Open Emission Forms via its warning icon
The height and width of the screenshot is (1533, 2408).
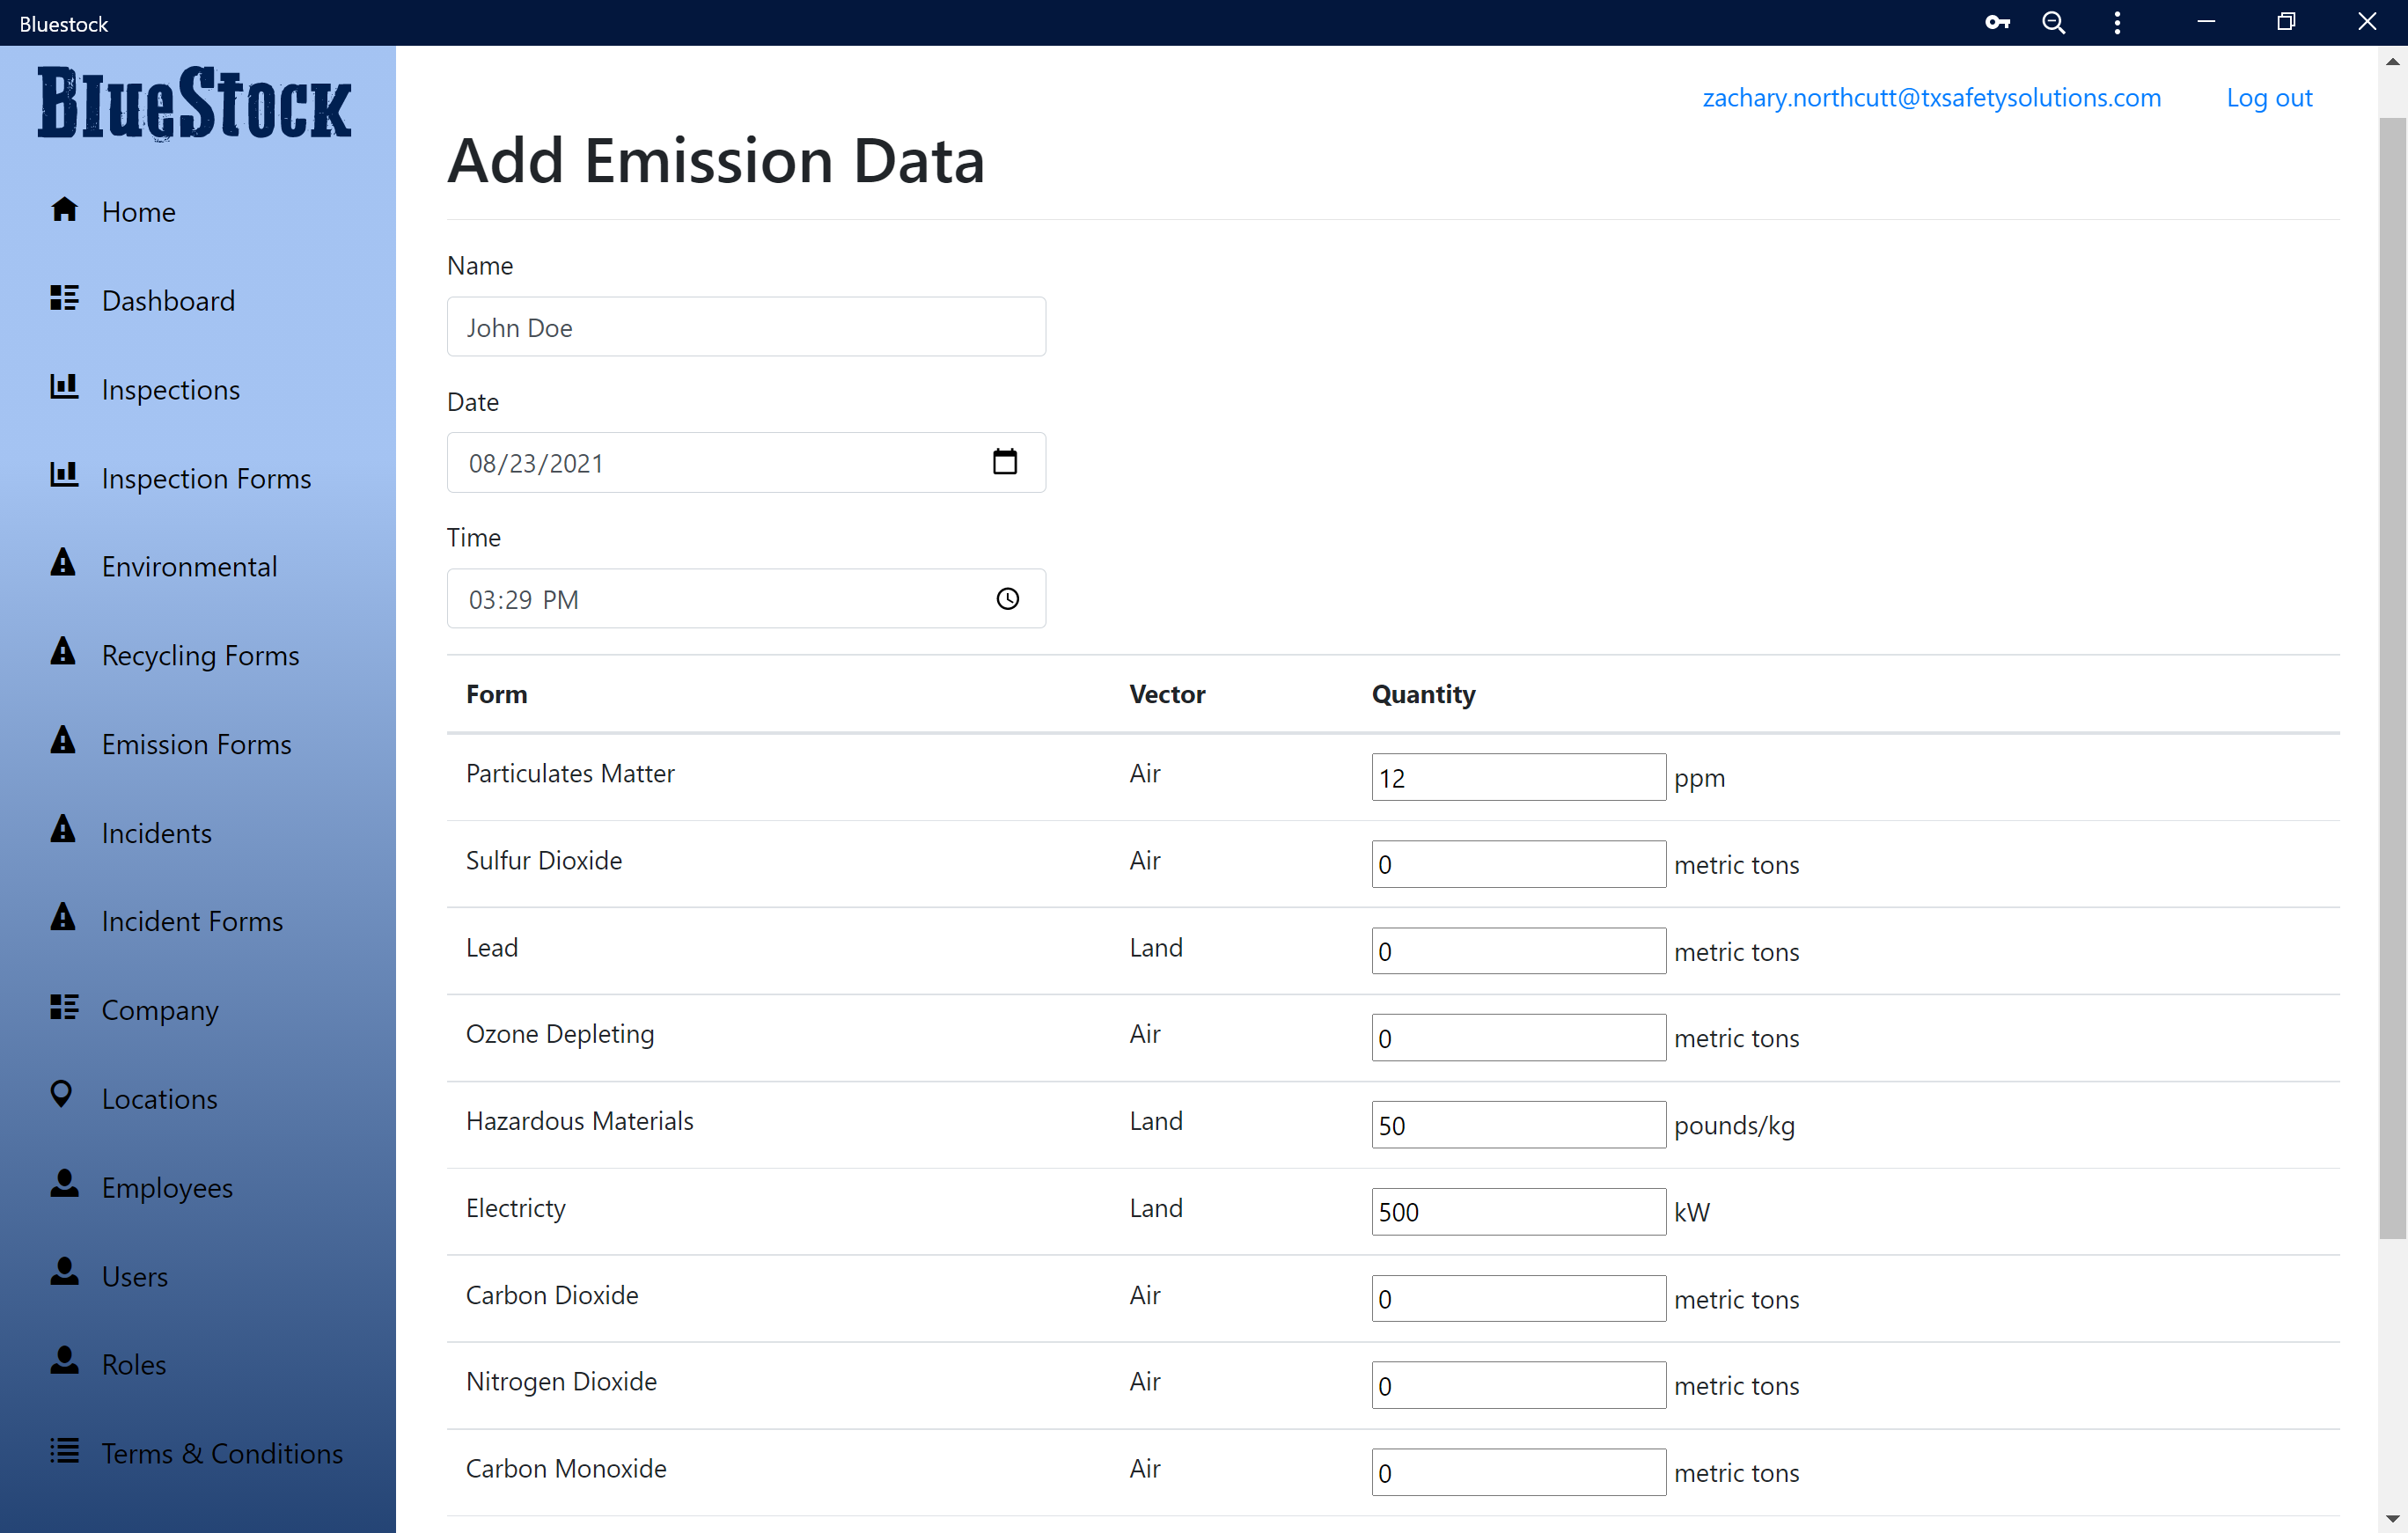[x=64, y=743]
